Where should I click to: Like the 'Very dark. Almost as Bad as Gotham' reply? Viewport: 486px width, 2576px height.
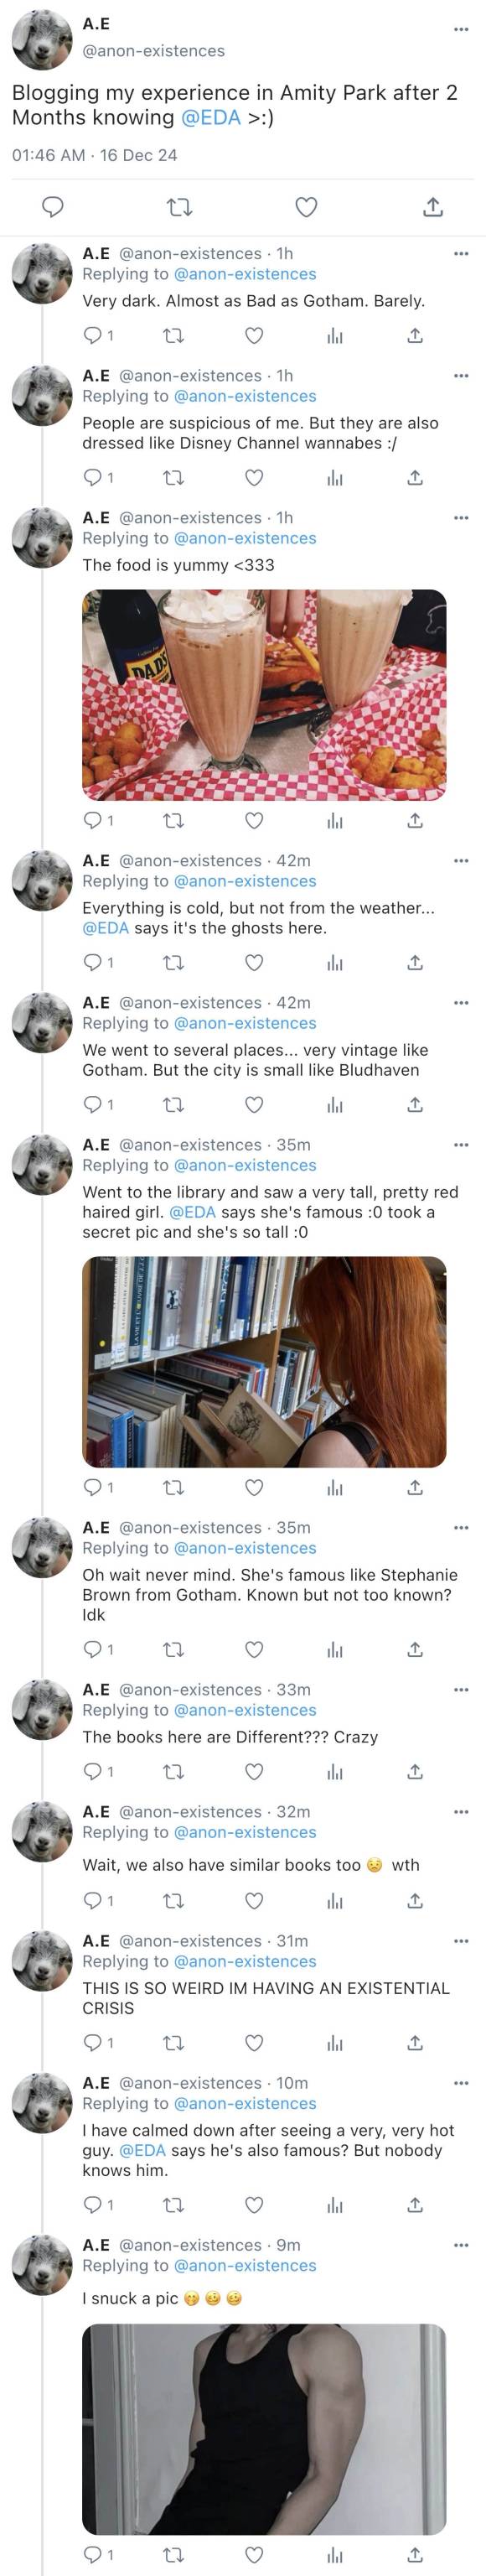pyautogui.click(x=254, y=336)
